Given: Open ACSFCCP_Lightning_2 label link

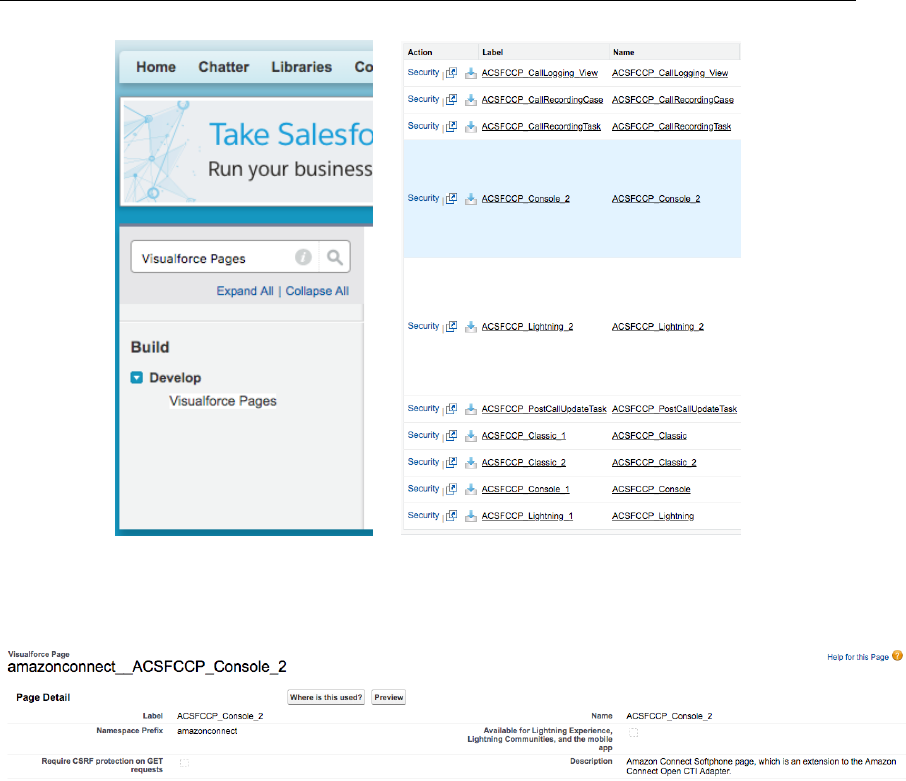Looking at the screenshot, I should coord(528,326).
